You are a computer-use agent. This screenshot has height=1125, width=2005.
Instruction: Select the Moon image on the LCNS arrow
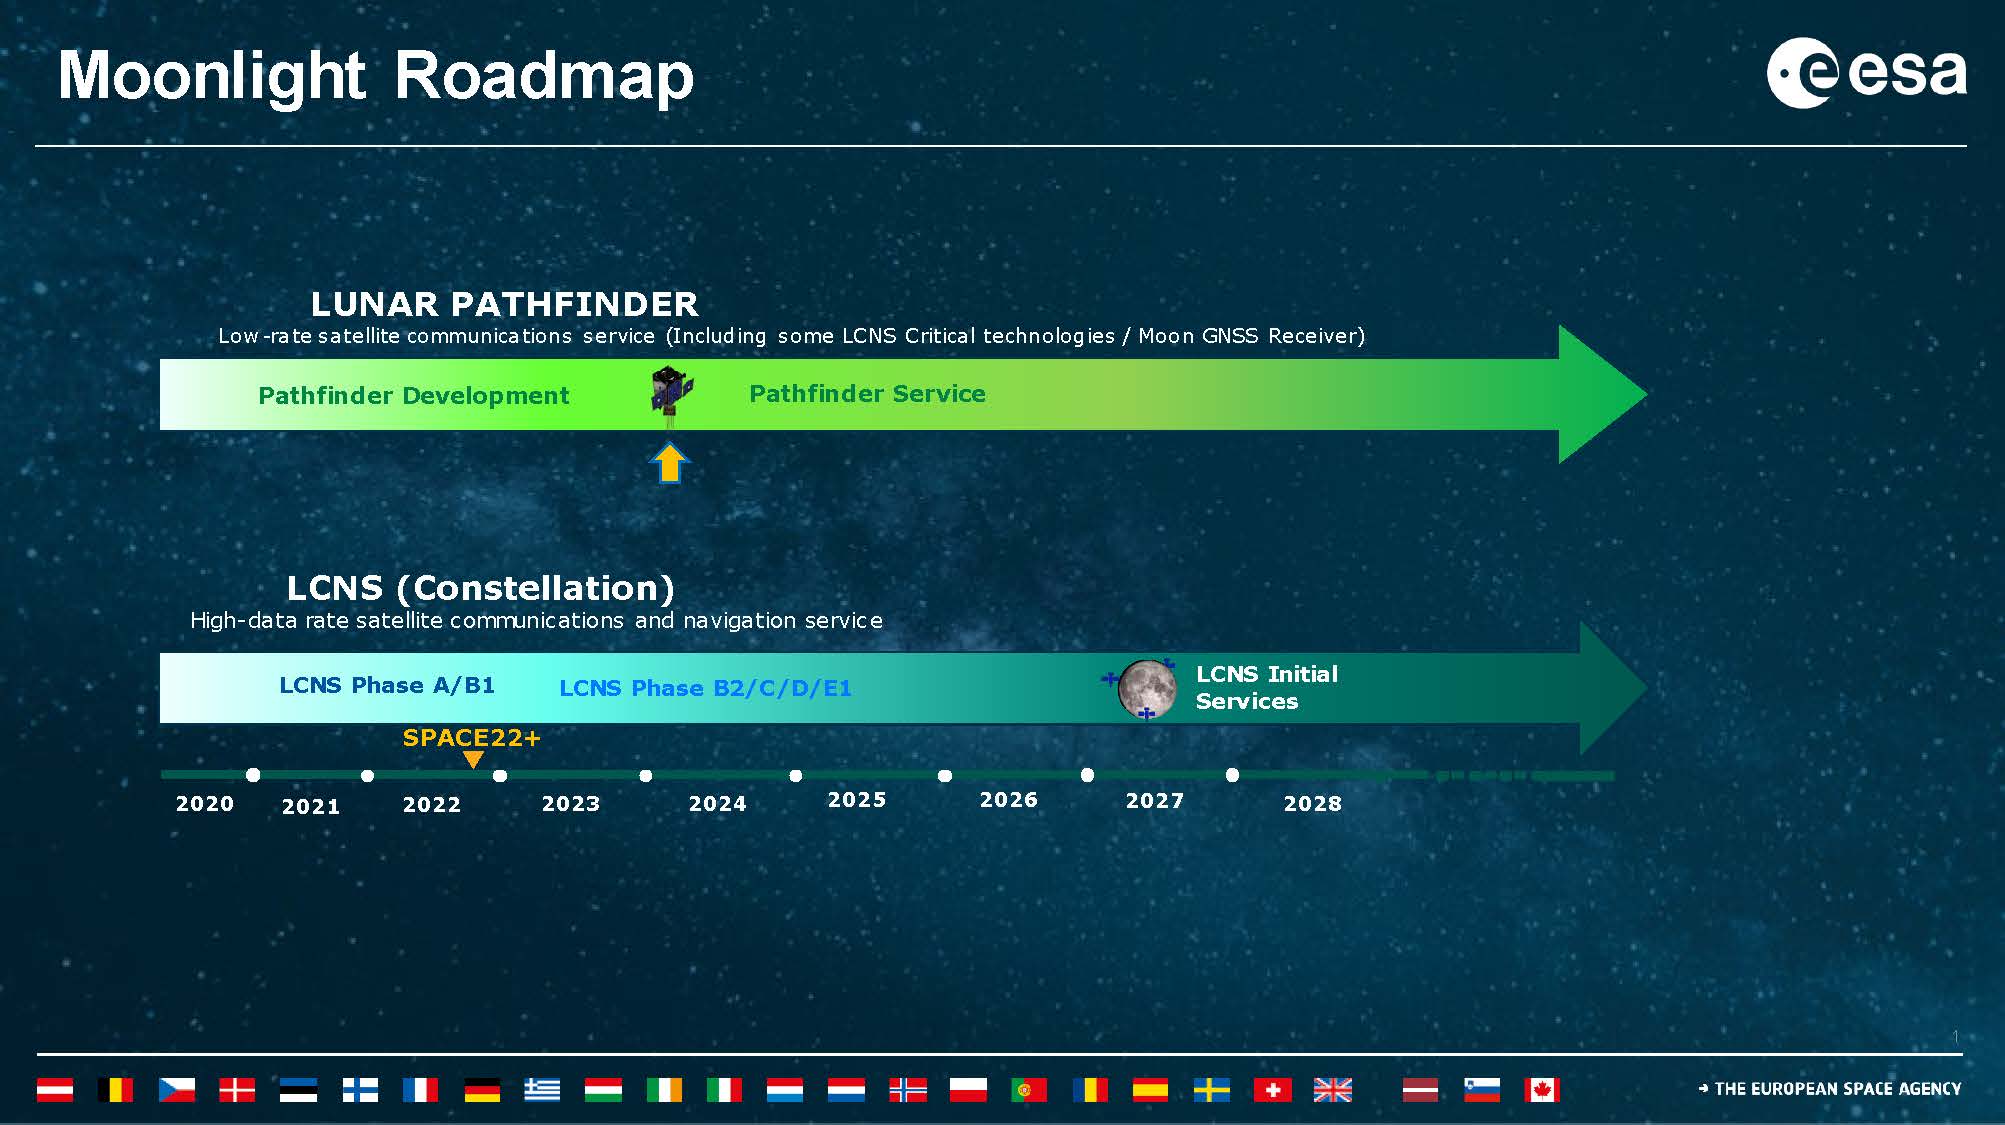click(x=1146, y=688)
